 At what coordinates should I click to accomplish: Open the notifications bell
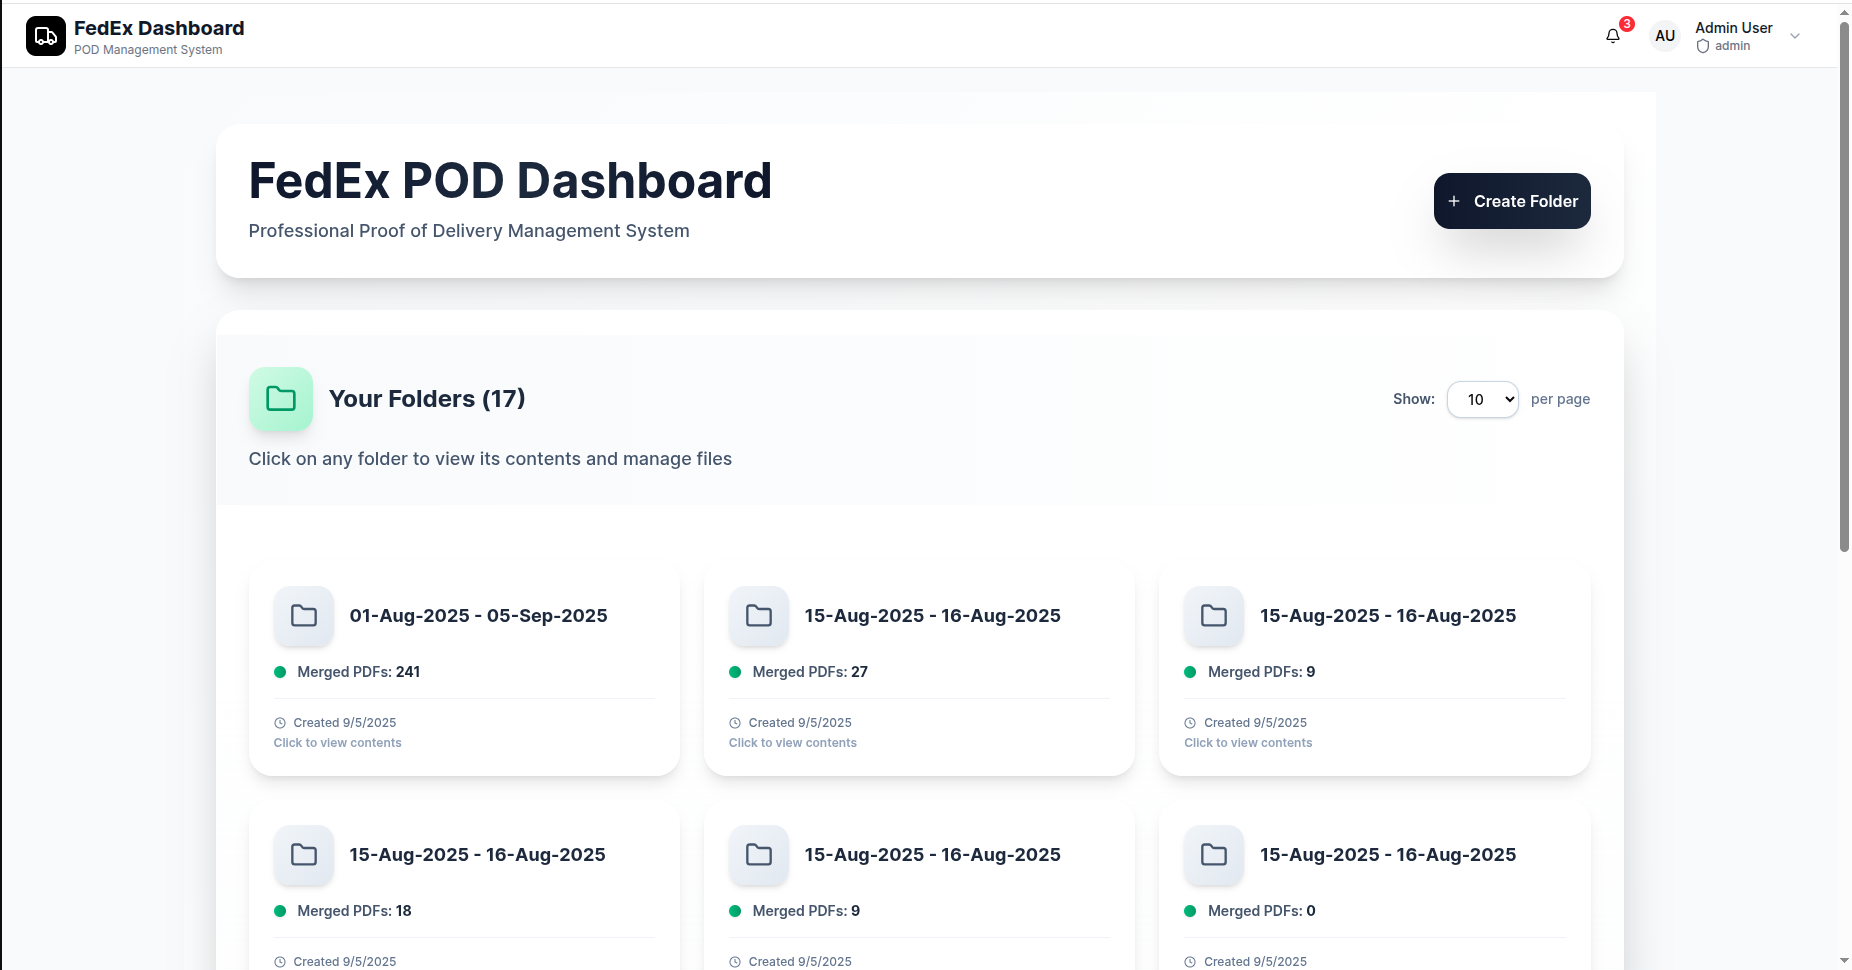tap(1612, 37)
